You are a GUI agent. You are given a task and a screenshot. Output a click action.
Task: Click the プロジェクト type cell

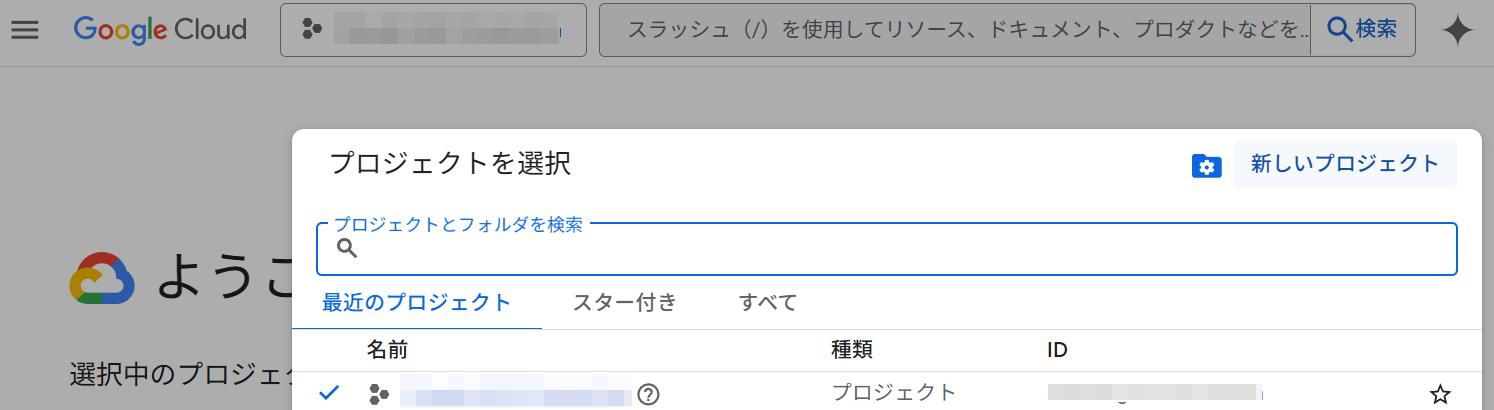(894, 393)
